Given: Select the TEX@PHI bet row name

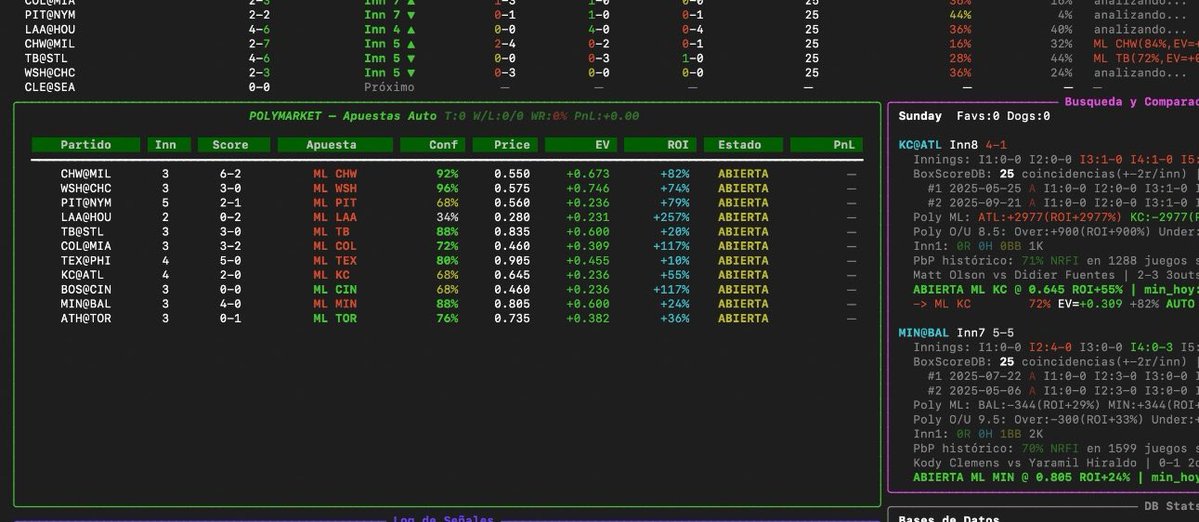Looking at the screenshot, I should (86, 261).
